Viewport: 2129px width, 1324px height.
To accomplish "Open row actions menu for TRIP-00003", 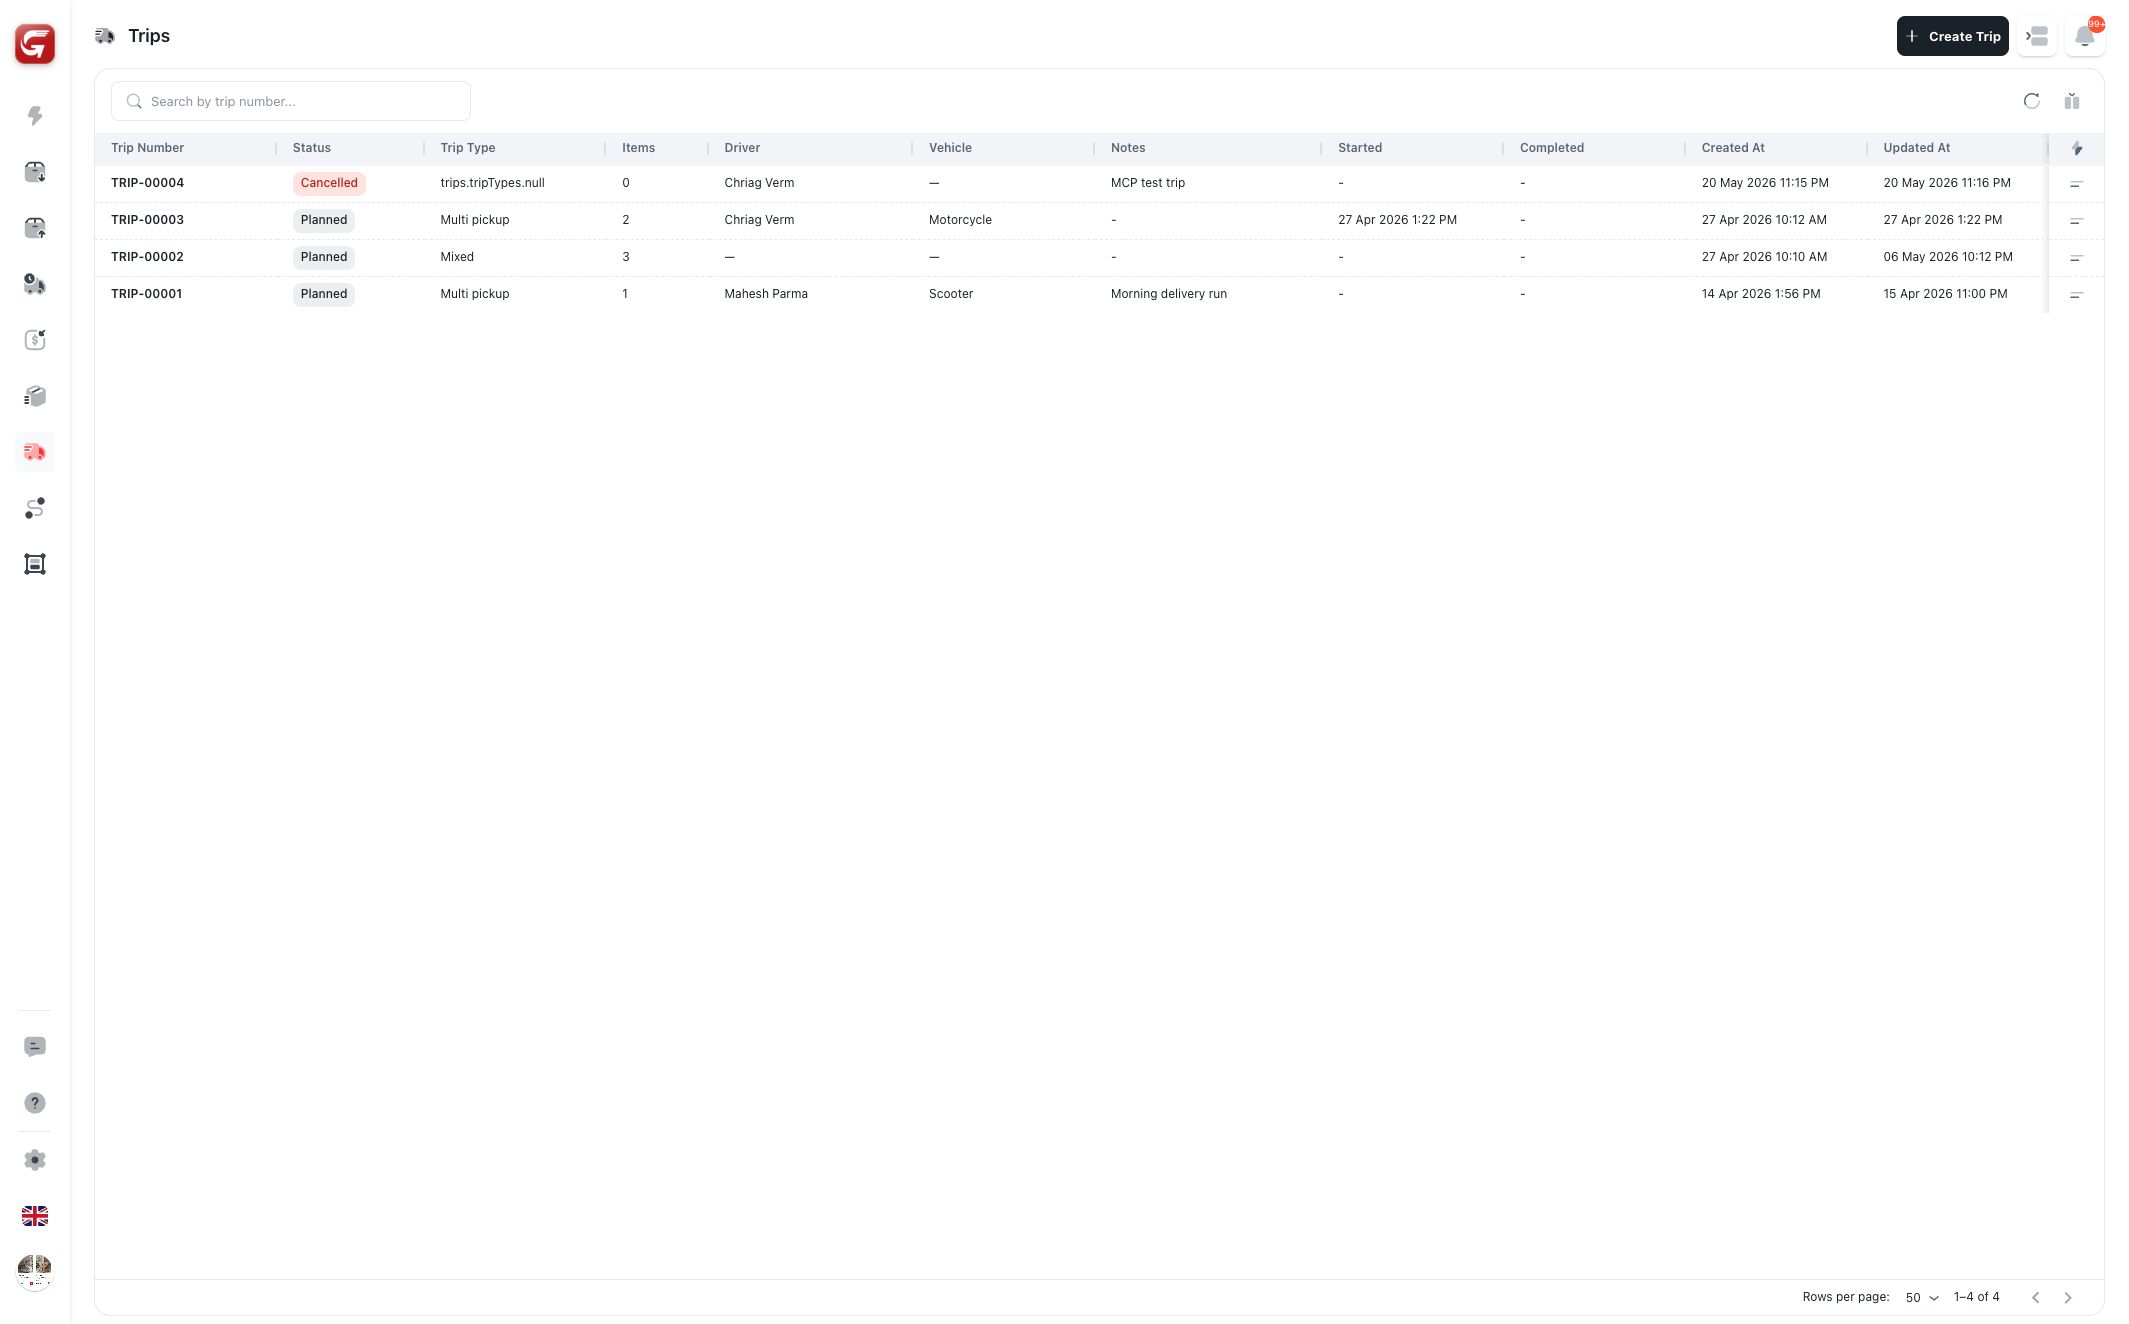I will point(2077,221).
